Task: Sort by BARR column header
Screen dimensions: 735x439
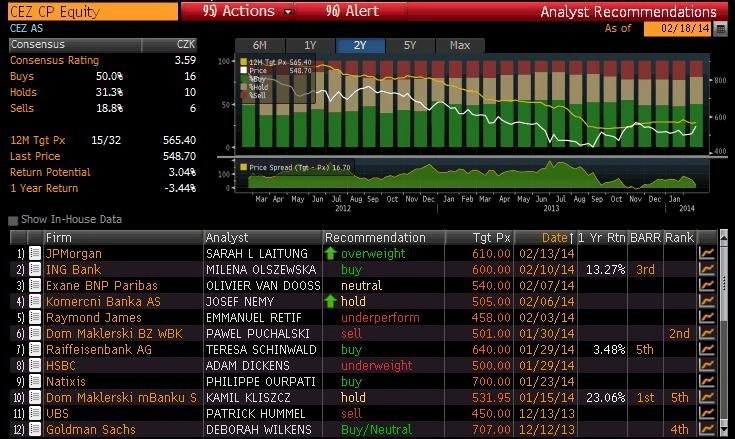Action: pyautogui.click(x=645, y=238)
